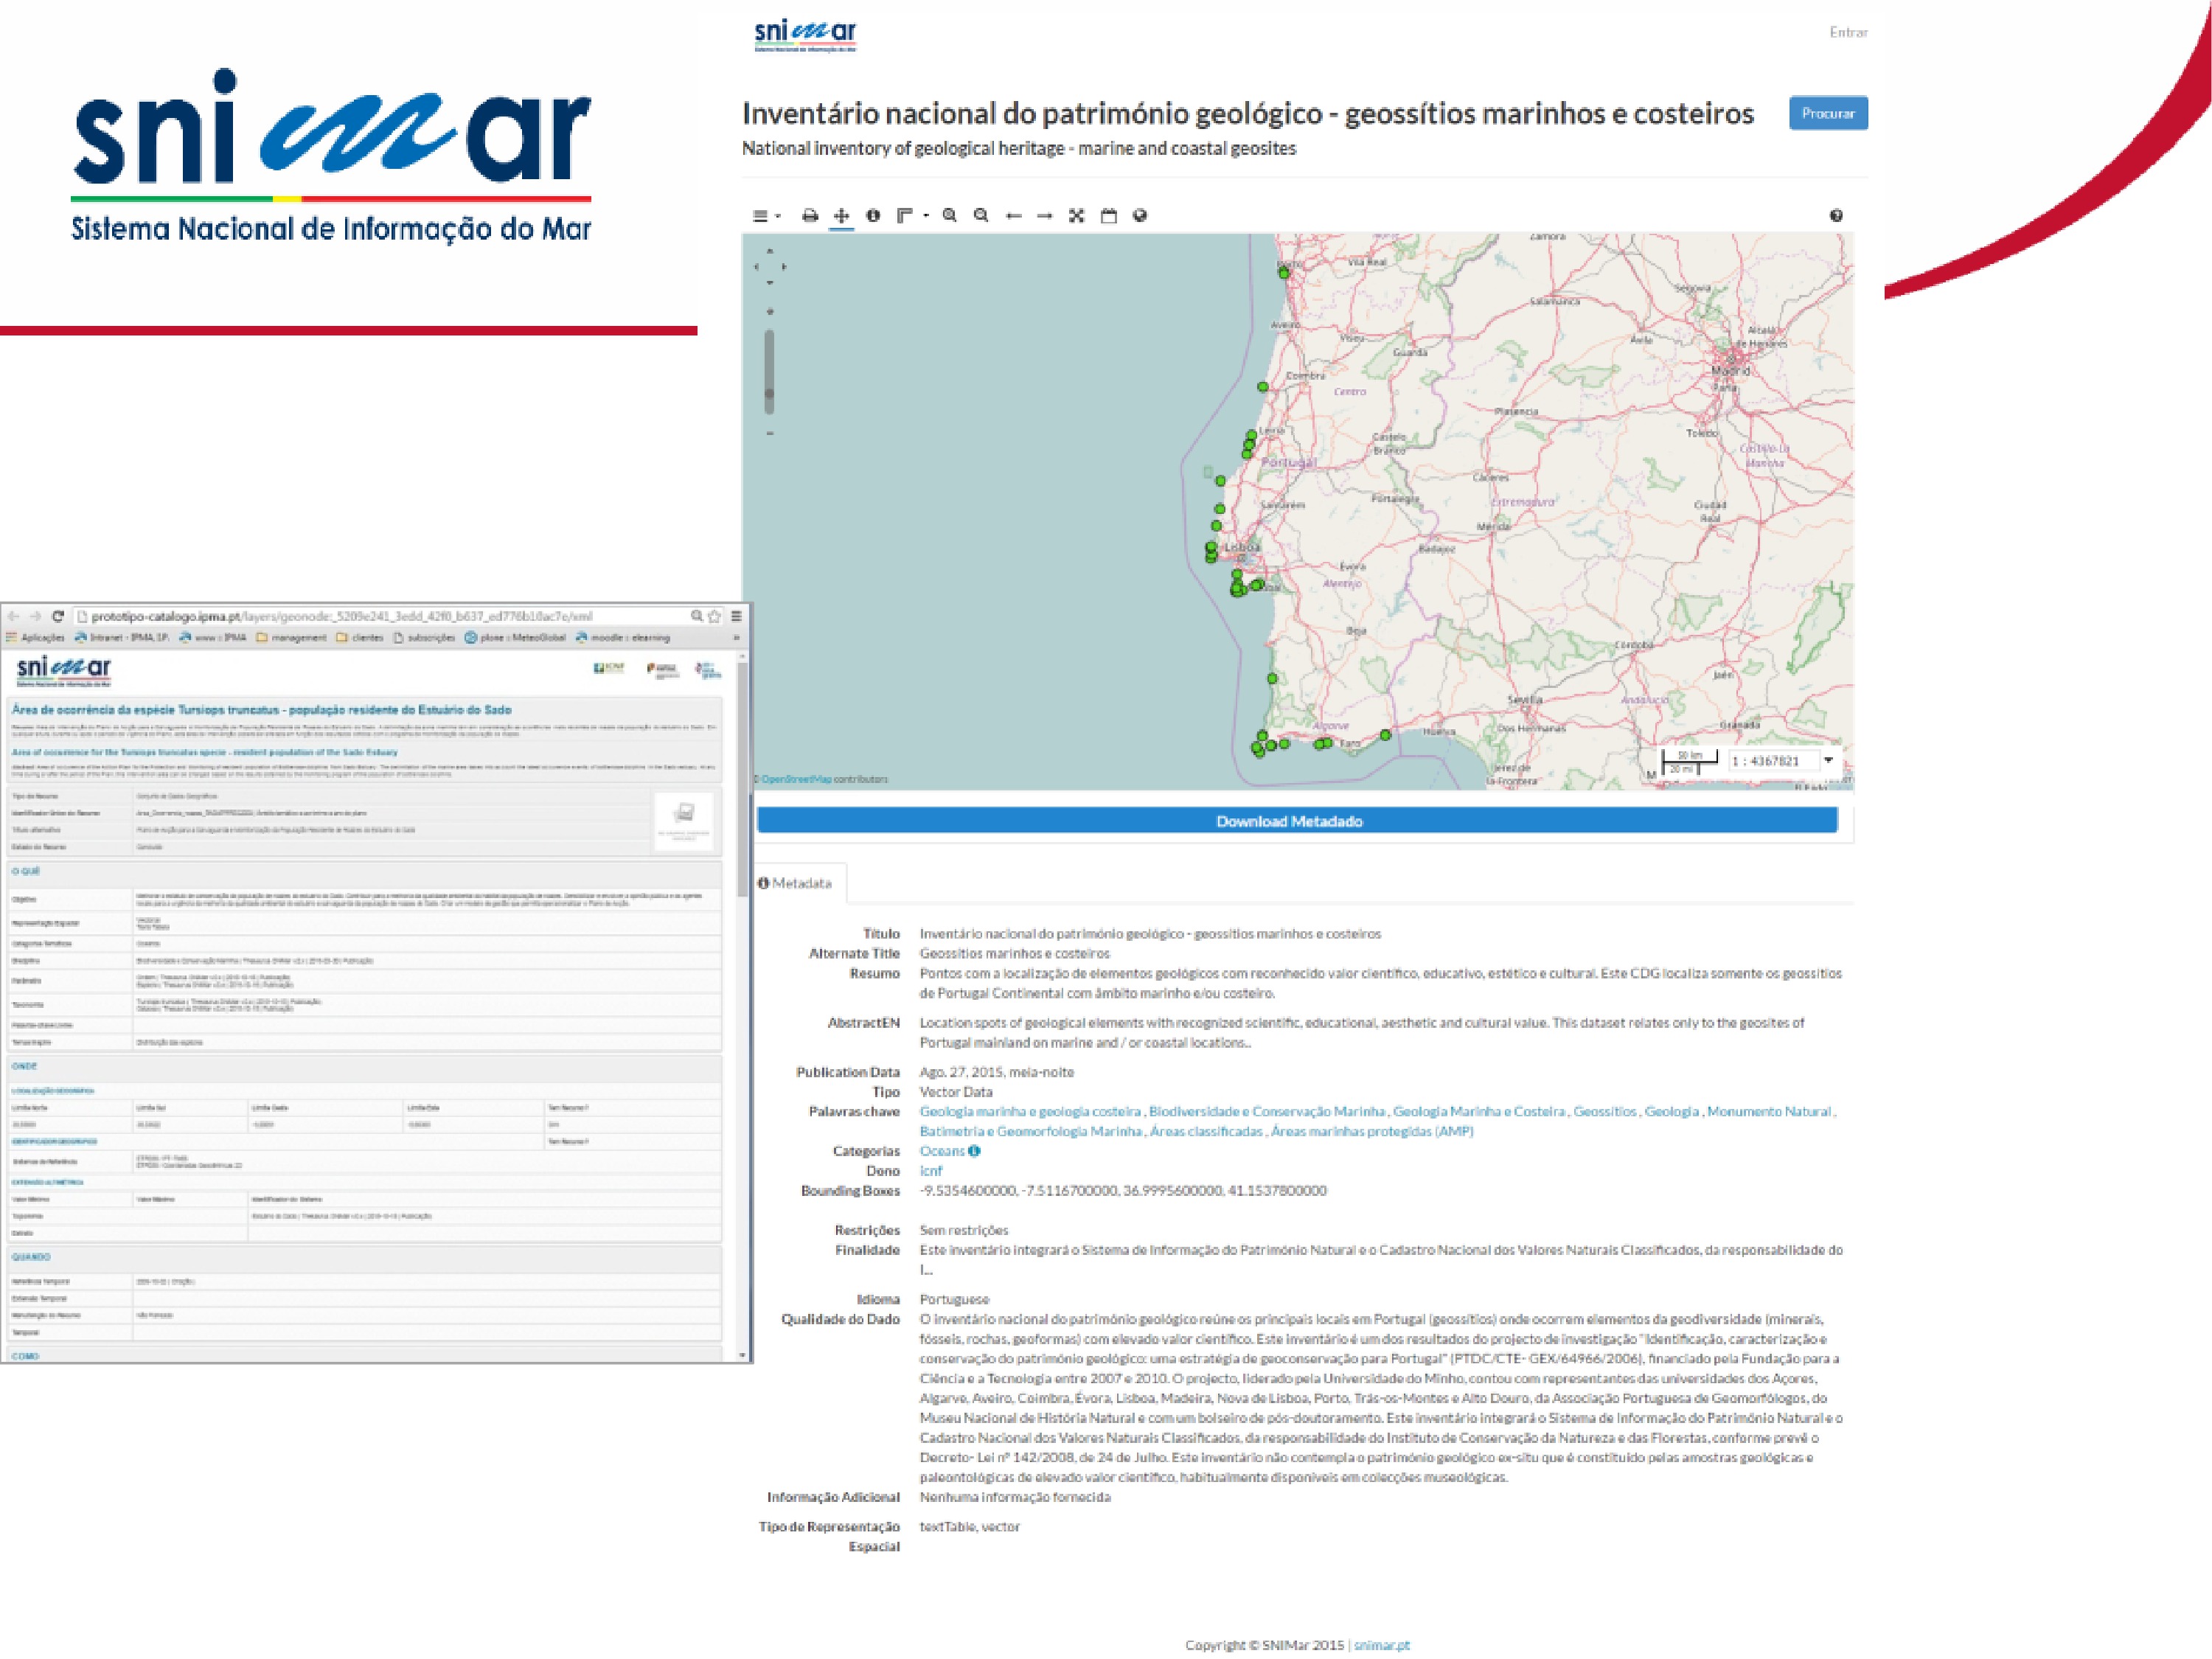Click the Entrar login link
Screen dimensions: 2212x1659
point(1848,32)
